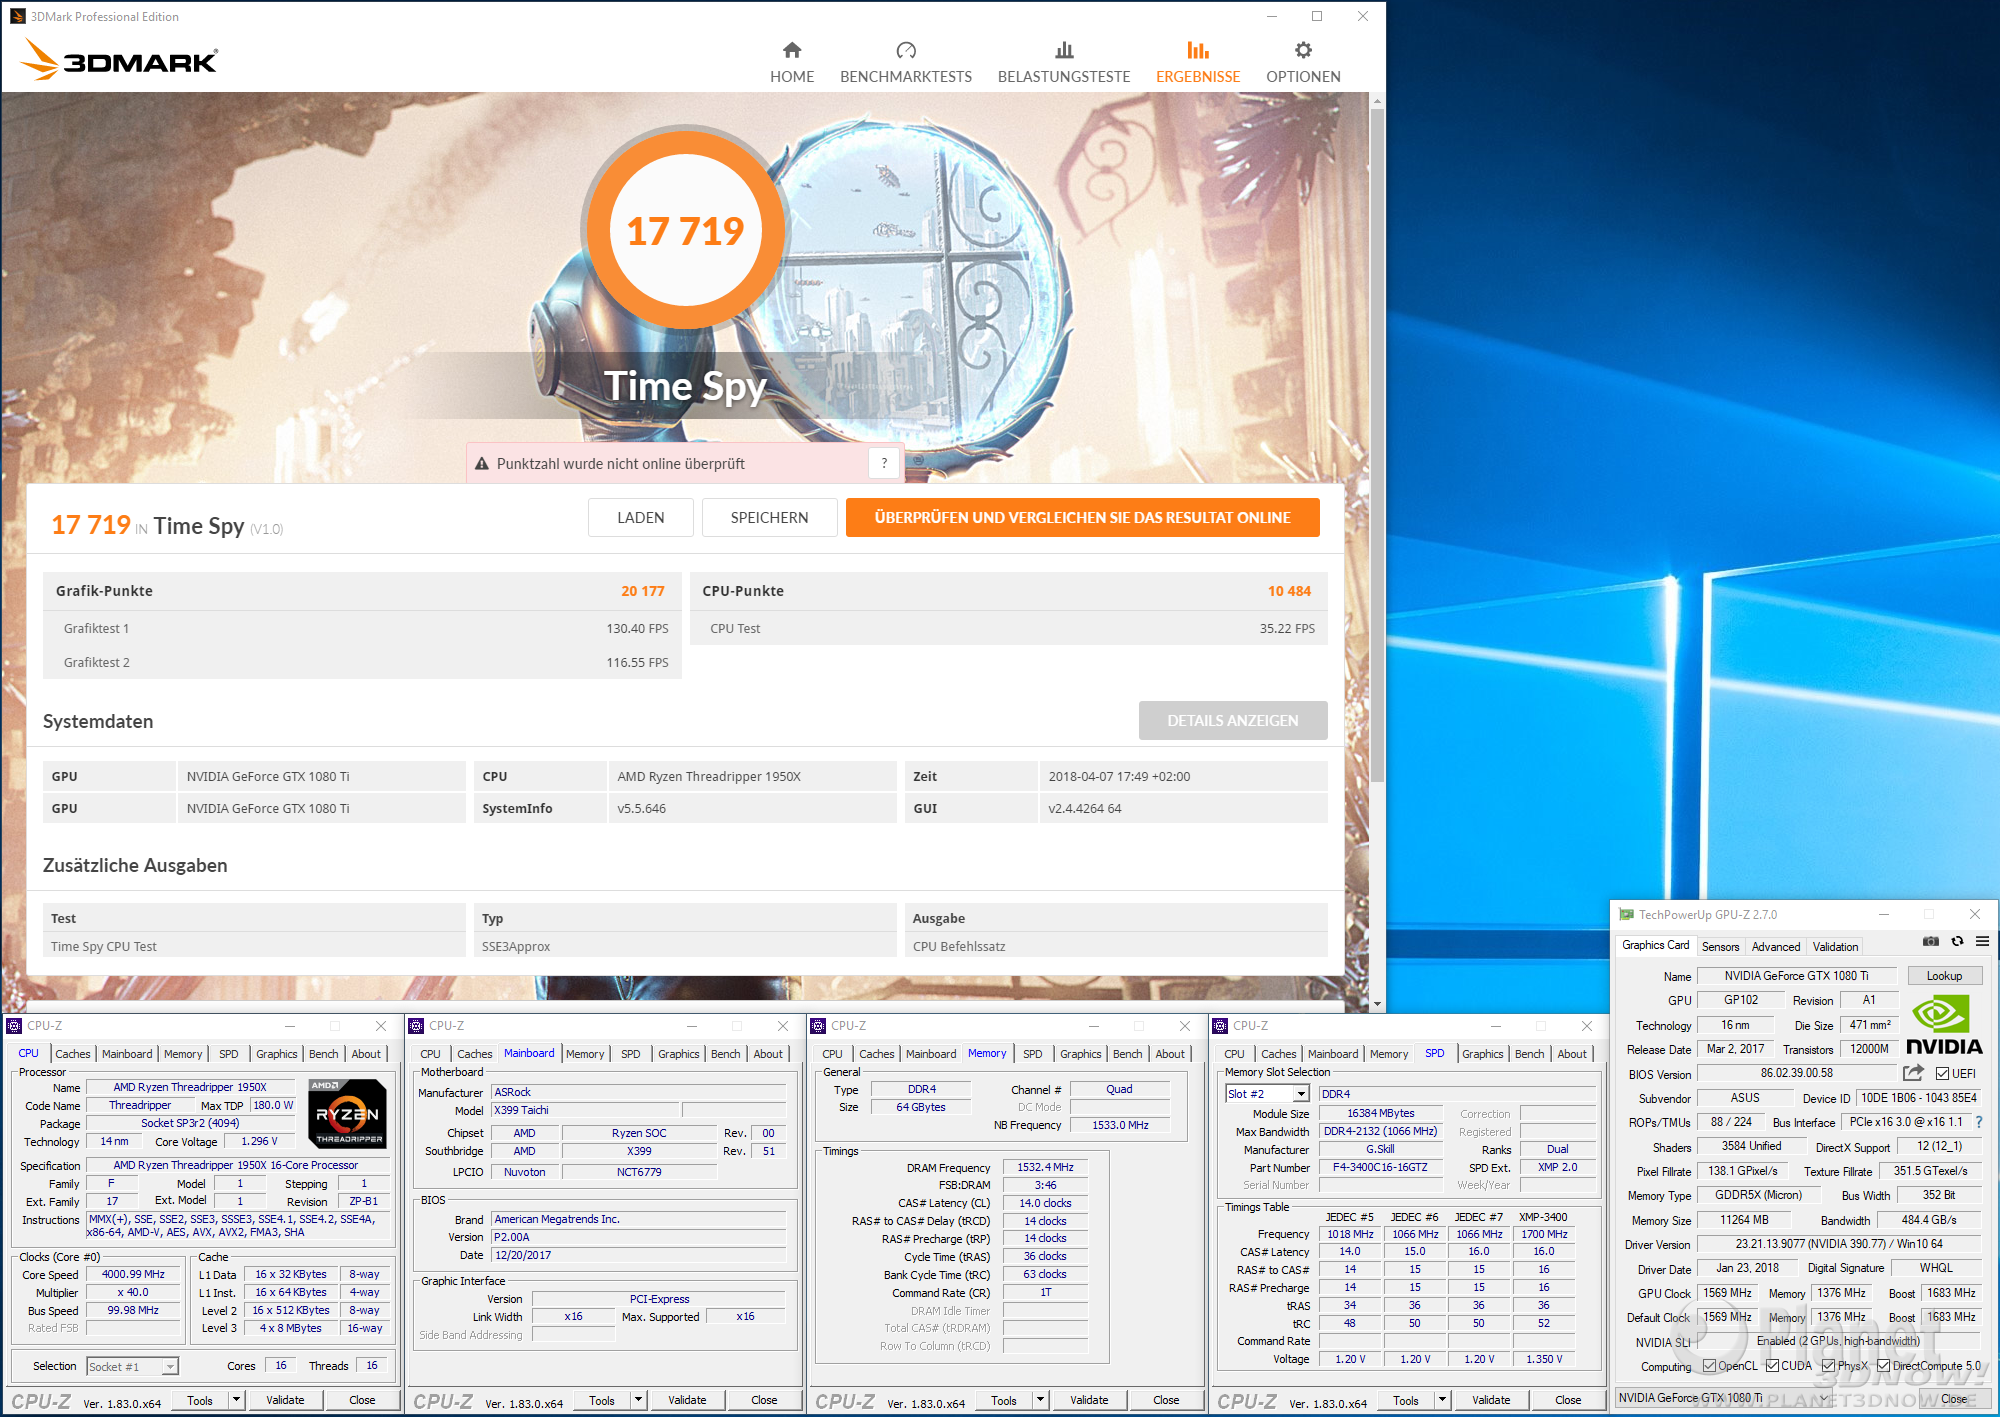Click the Lookup button in GPU-Z
The height and width of the screenshot is (1417, 2000).
[x=1944, y=976]
